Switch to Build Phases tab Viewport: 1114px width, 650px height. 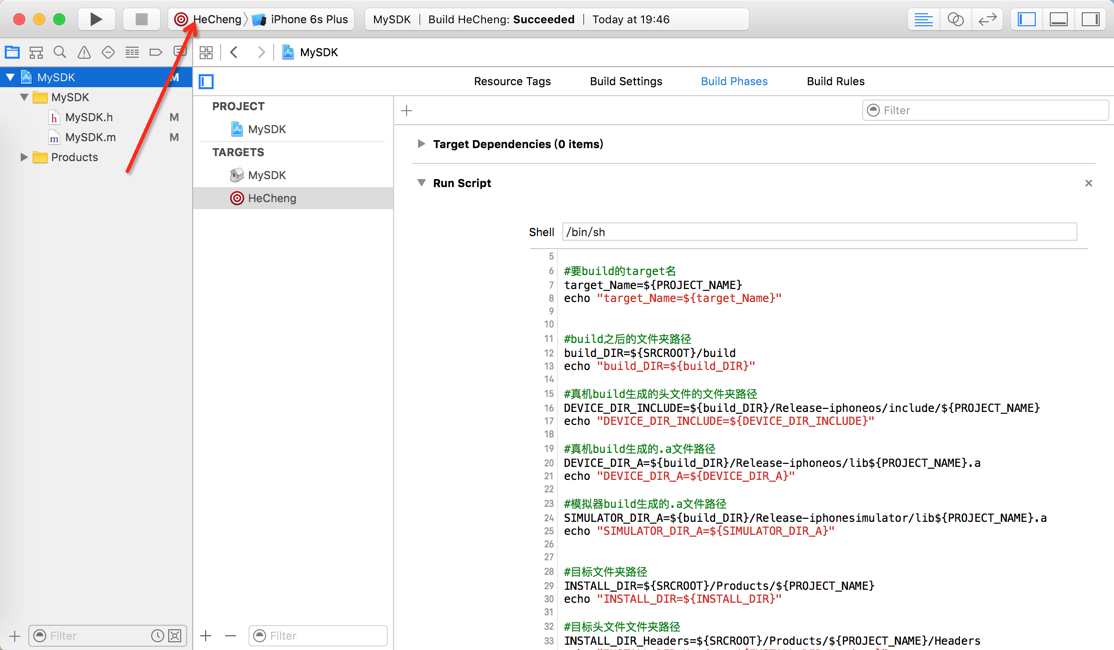[x=734, y=81]
